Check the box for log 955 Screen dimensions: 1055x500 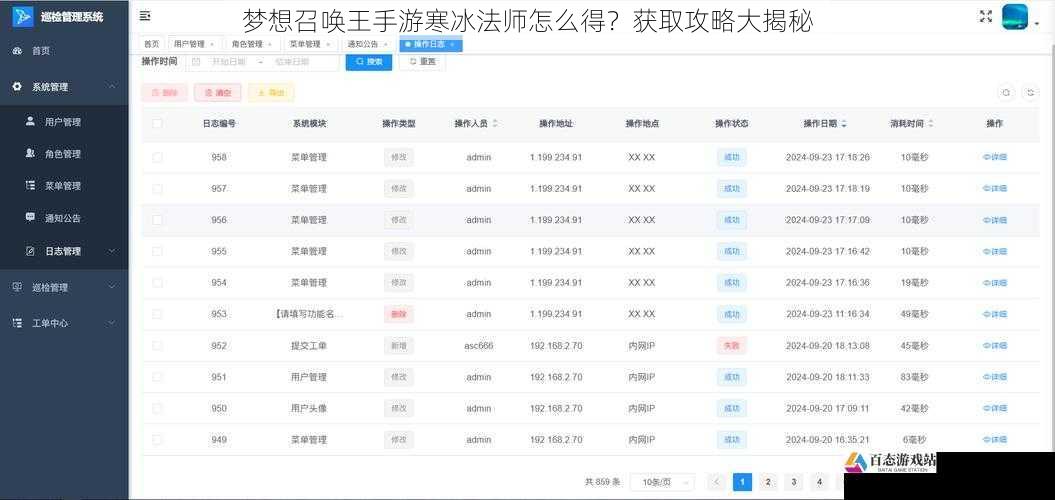157,252
